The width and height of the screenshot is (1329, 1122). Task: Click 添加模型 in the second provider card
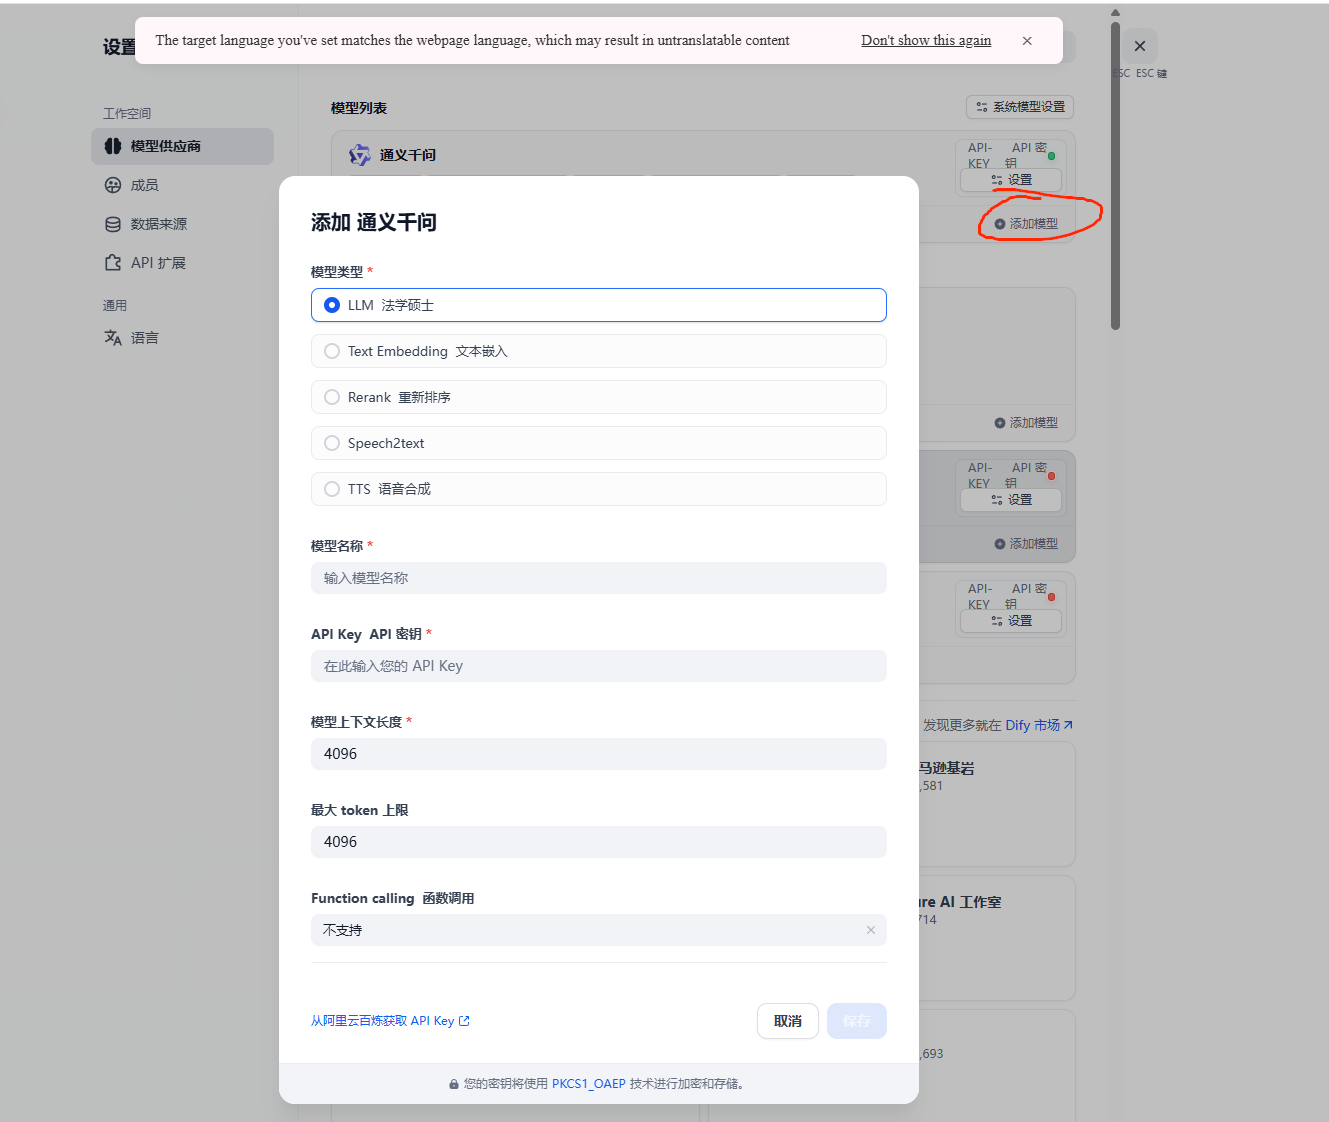1026,423
